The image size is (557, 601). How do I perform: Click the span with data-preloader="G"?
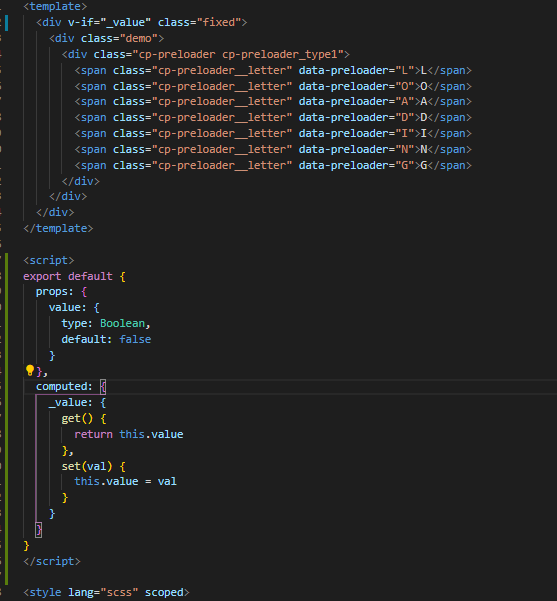pos(273,166)
